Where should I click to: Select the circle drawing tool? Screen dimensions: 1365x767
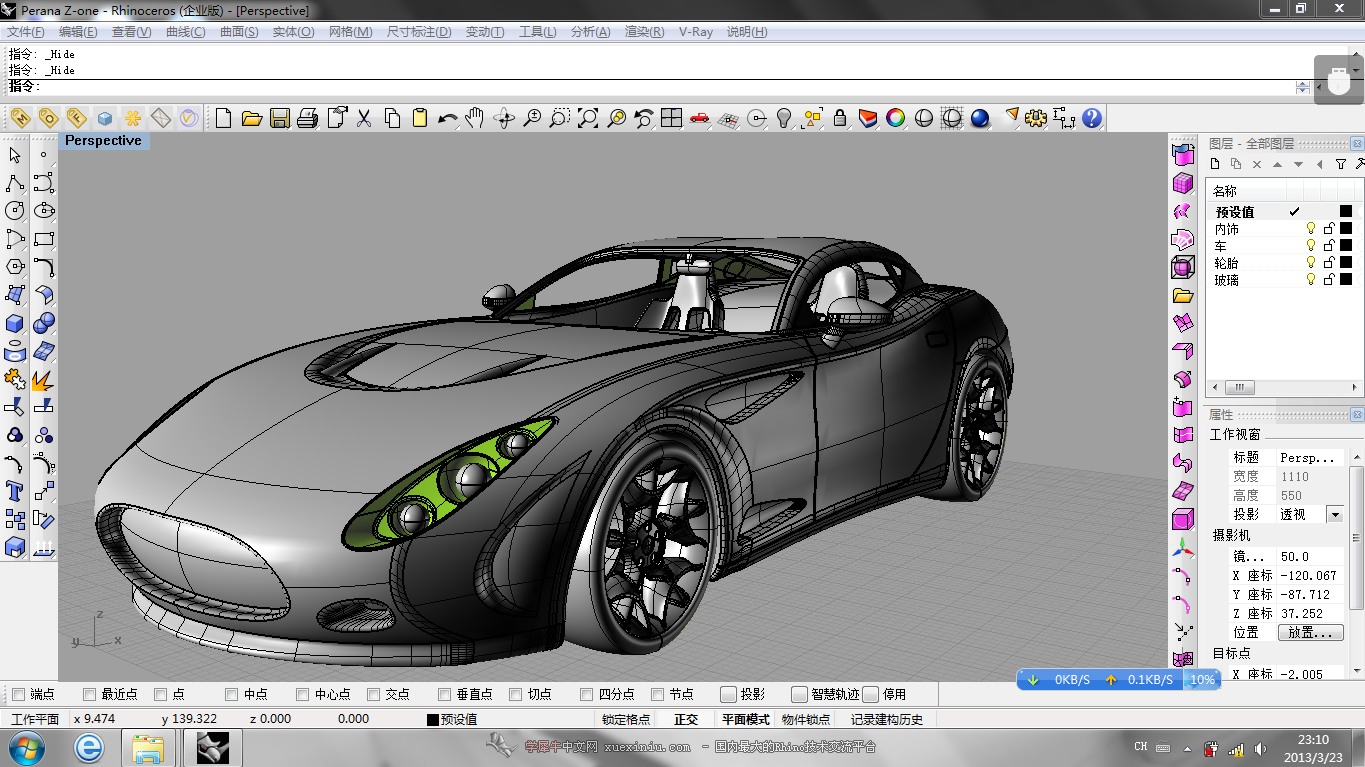click(15, 211)
